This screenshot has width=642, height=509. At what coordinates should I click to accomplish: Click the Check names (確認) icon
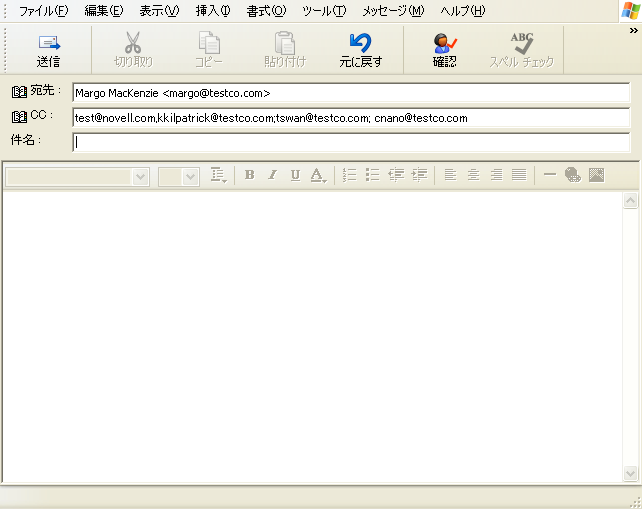pyautogui.click(x=445, y=43)
